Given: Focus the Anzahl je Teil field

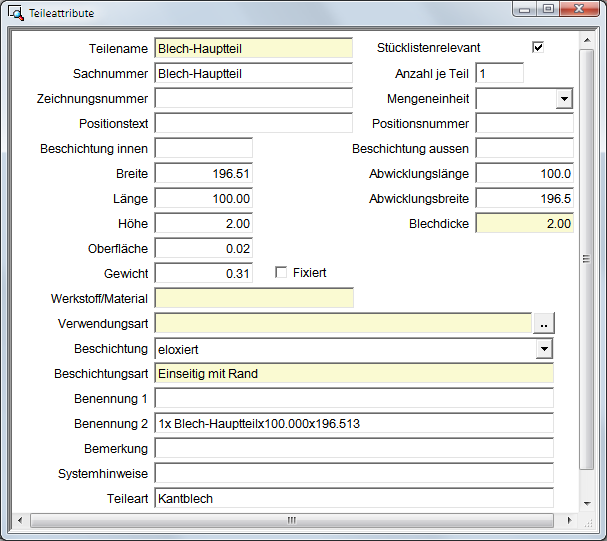Looking at the screenshot, I should point(499,73).
